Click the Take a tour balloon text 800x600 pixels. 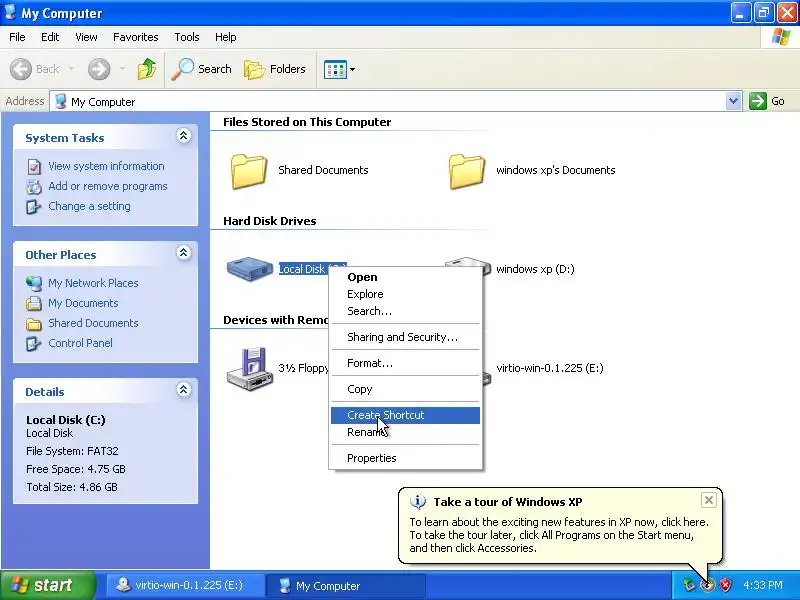point(559,535)
